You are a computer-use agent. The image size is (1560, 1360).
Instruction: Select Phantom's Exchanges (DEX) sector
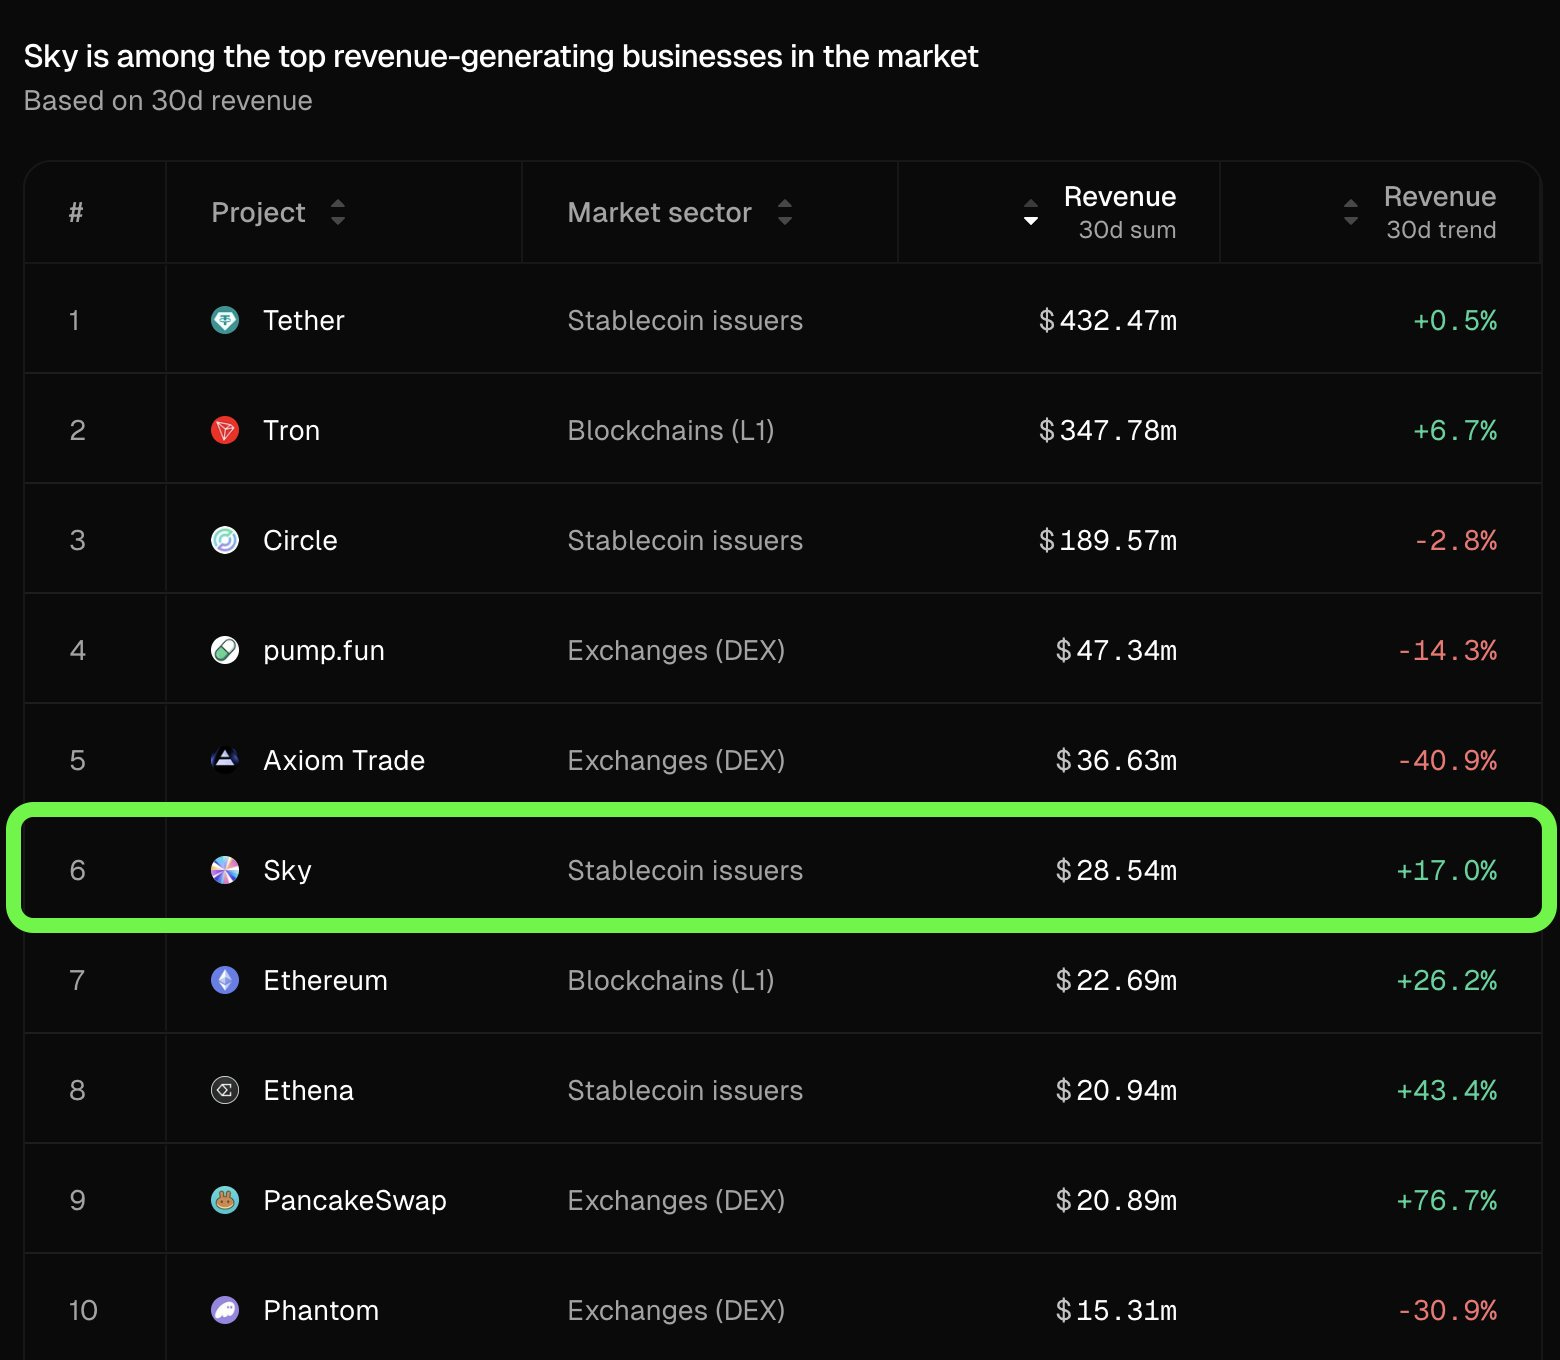[676, 1310]
